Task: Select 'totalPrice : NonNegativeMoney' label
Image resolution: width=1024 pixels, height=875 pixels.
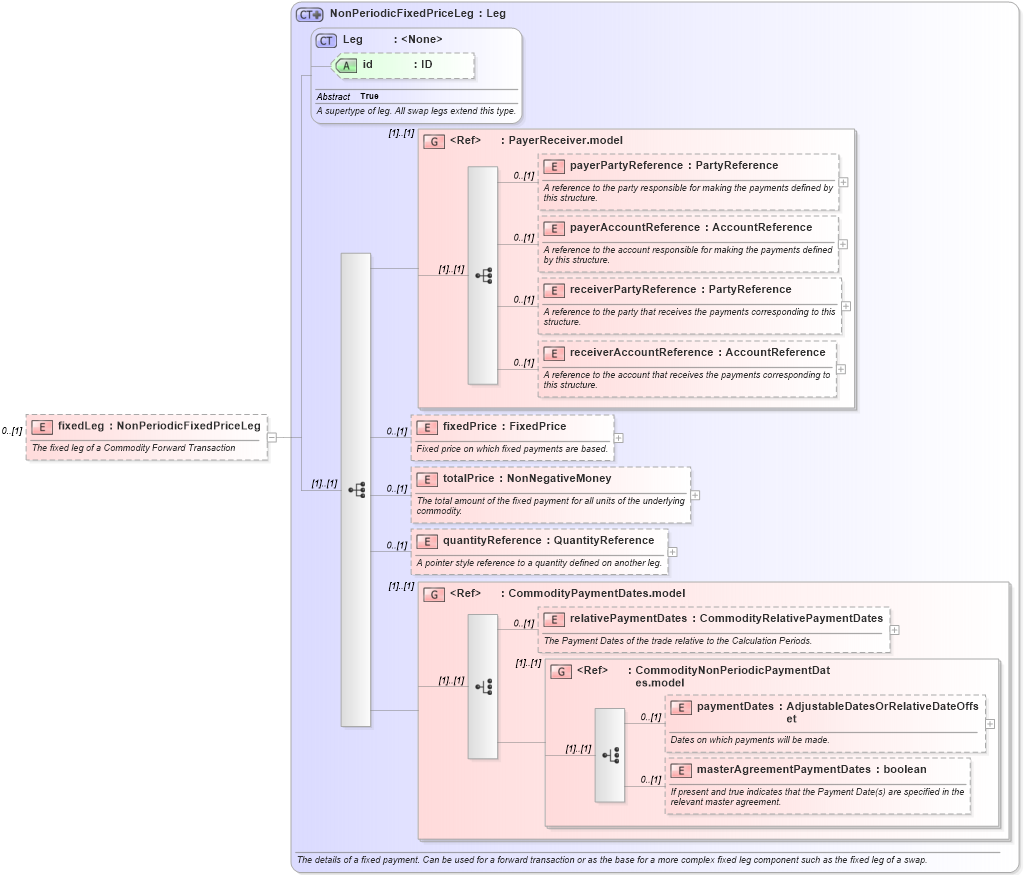Action: tap(527, 478)
